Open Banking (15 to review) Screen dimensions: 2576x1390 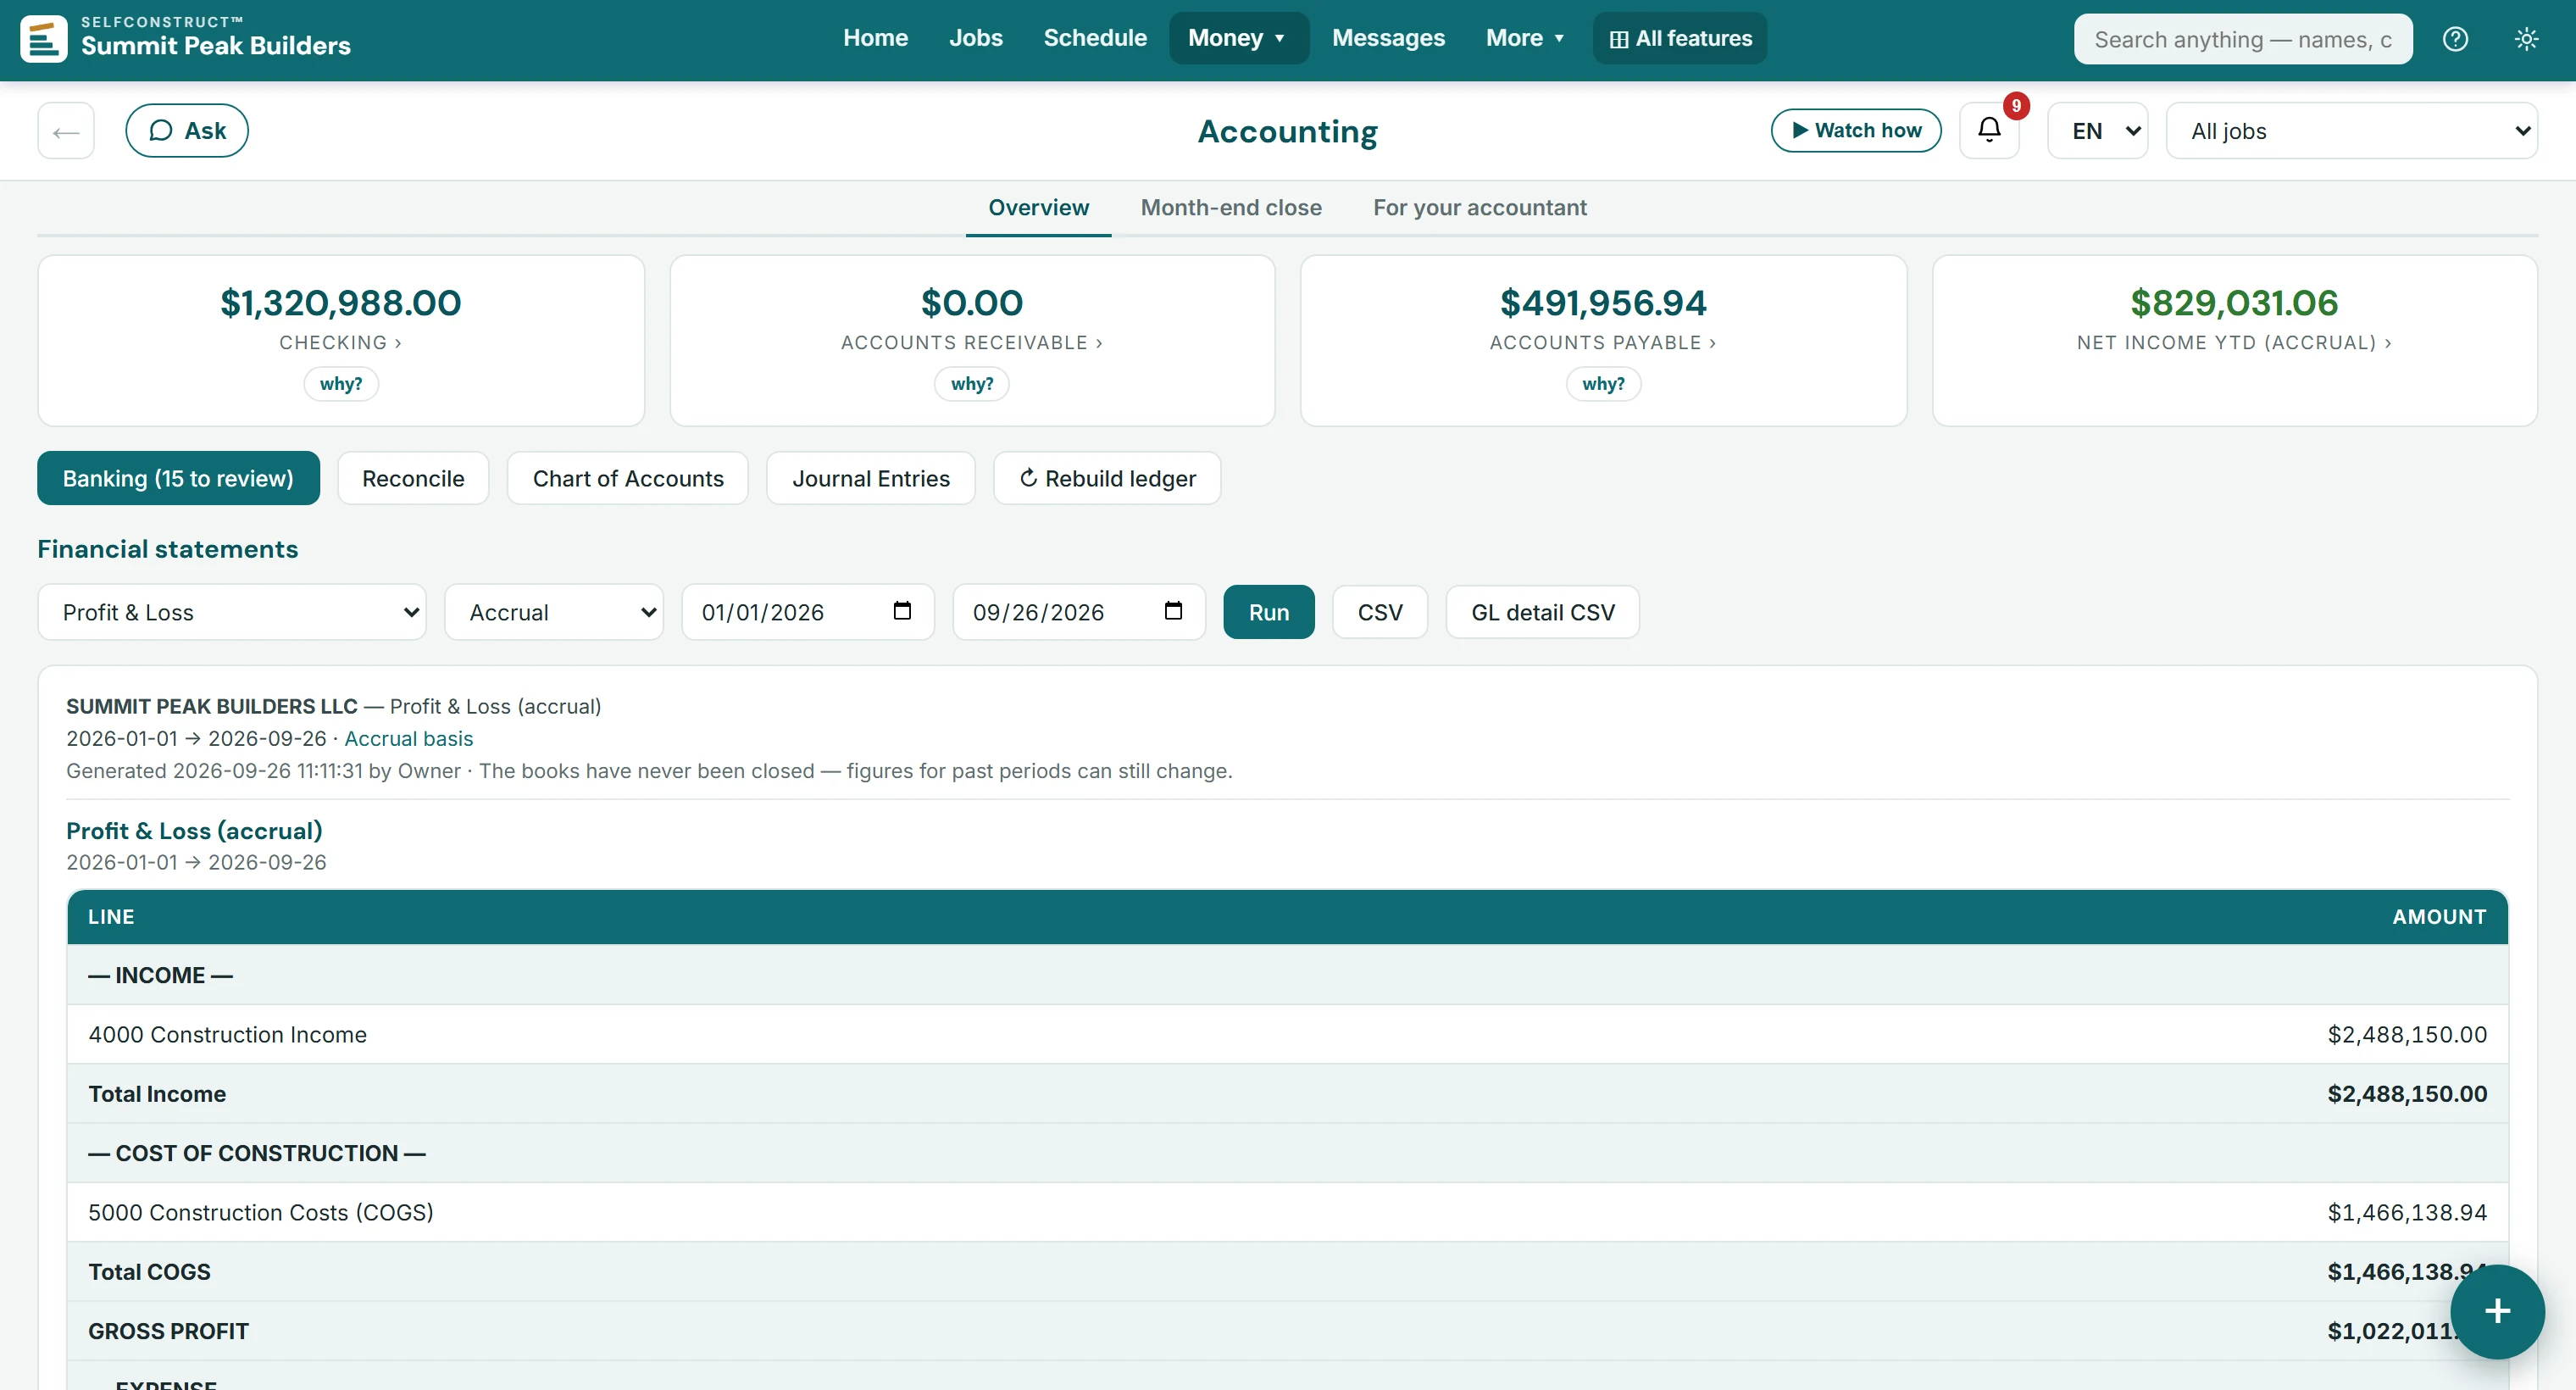[x=179, y=478]
